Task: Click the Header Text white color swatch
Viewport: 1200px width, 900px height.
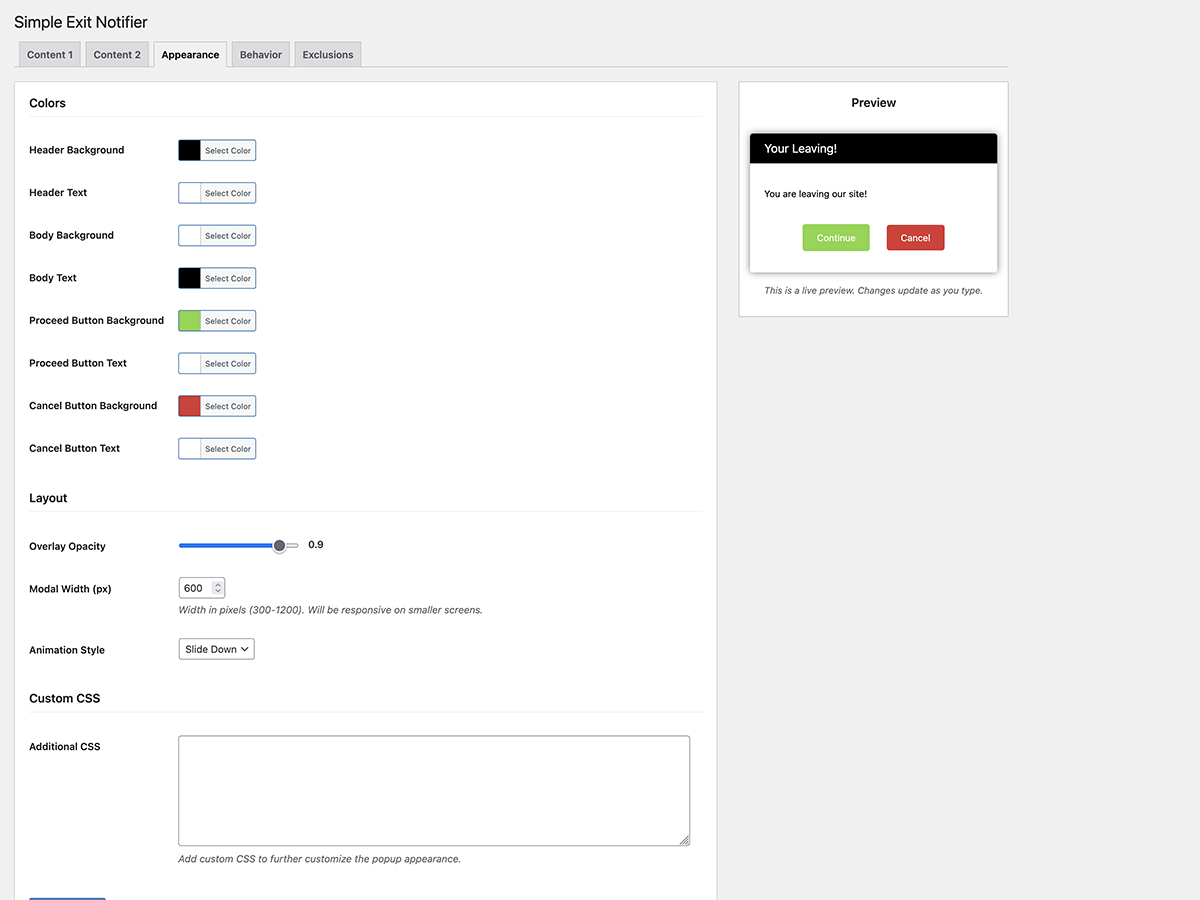Action: click(190, 193)
